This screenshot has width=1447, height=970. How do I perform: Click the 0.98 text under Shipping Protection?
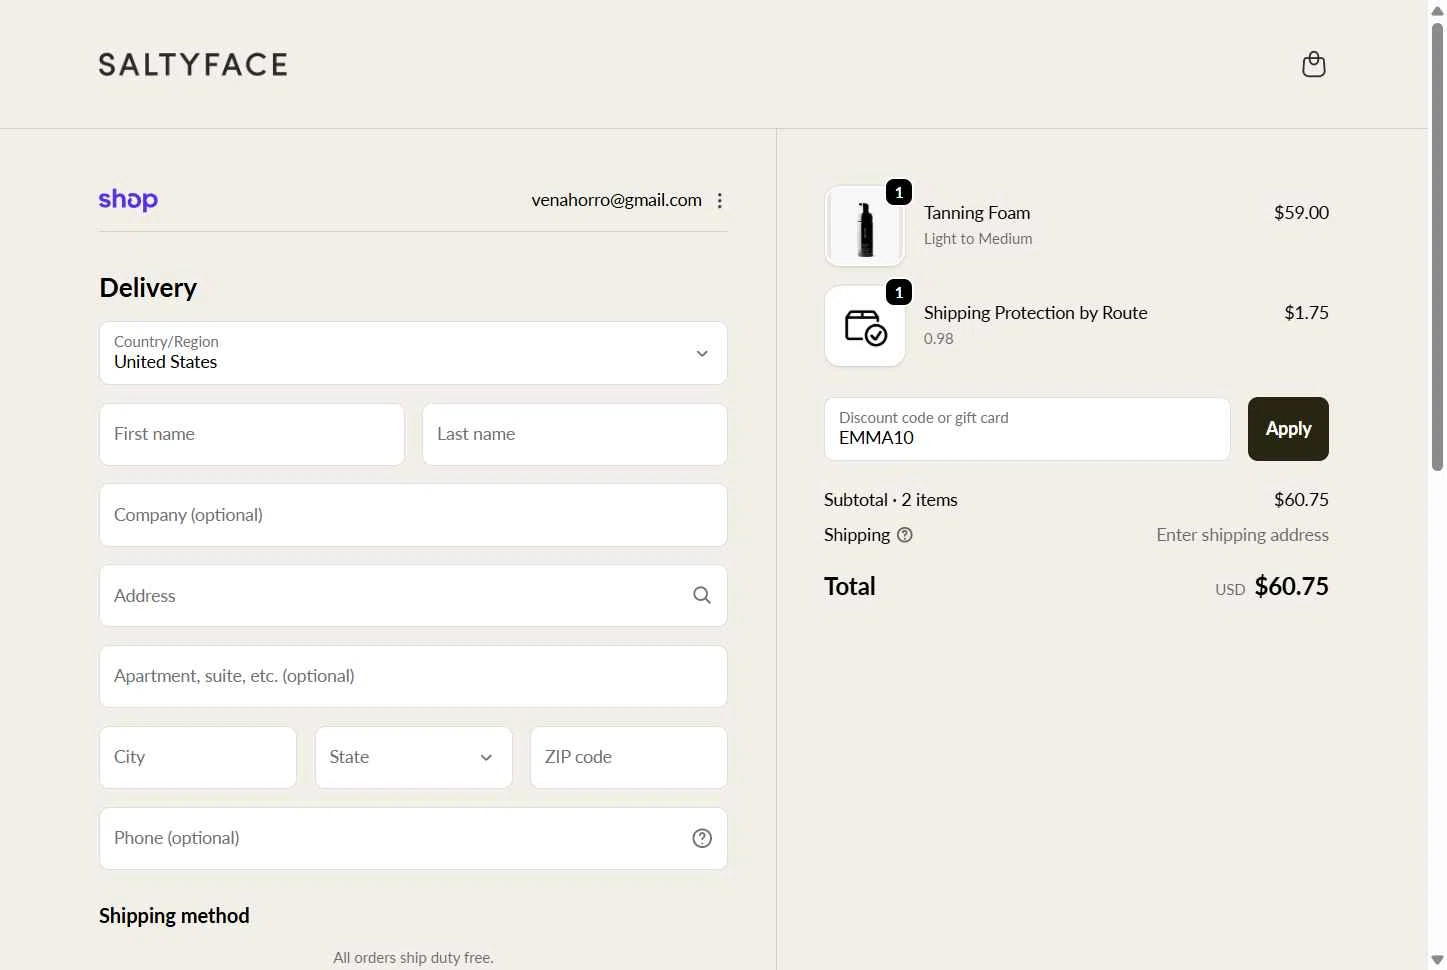pyautogui.click(x=938, y=339)
